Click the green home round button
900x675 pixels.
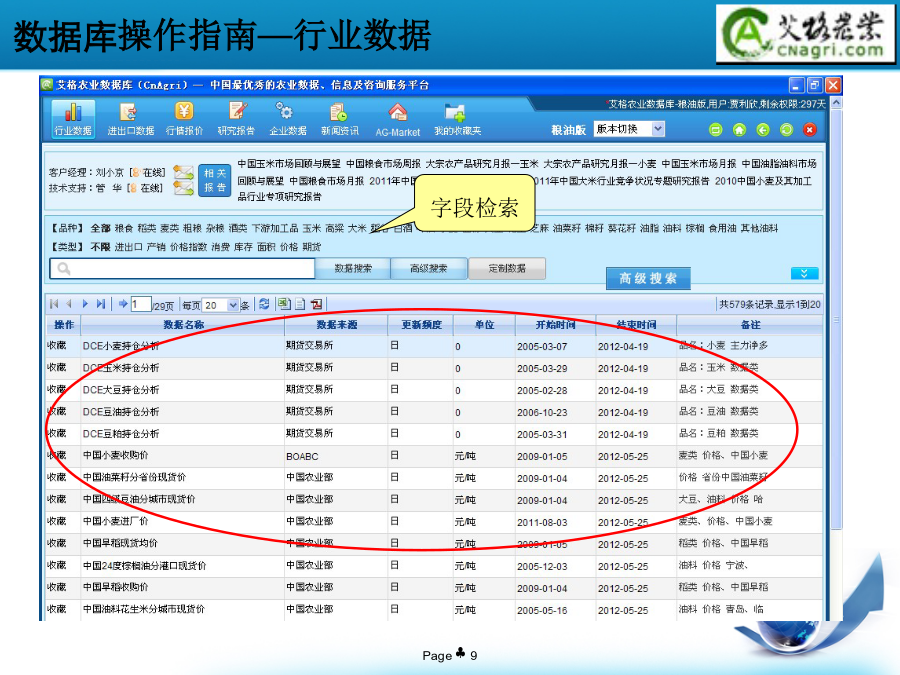pos(739,130)
